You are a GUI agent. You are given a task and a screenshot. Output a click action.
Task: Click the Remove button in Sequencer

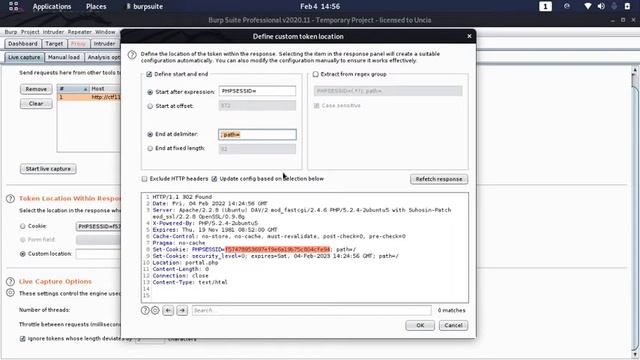point(36,89)
